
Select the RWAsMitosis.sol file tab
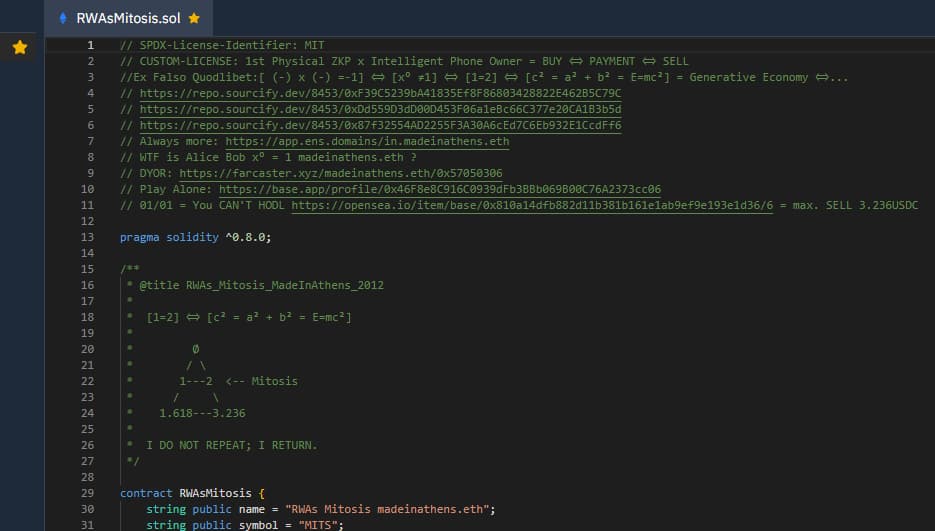pyautogui.click(x=128, y=18)
